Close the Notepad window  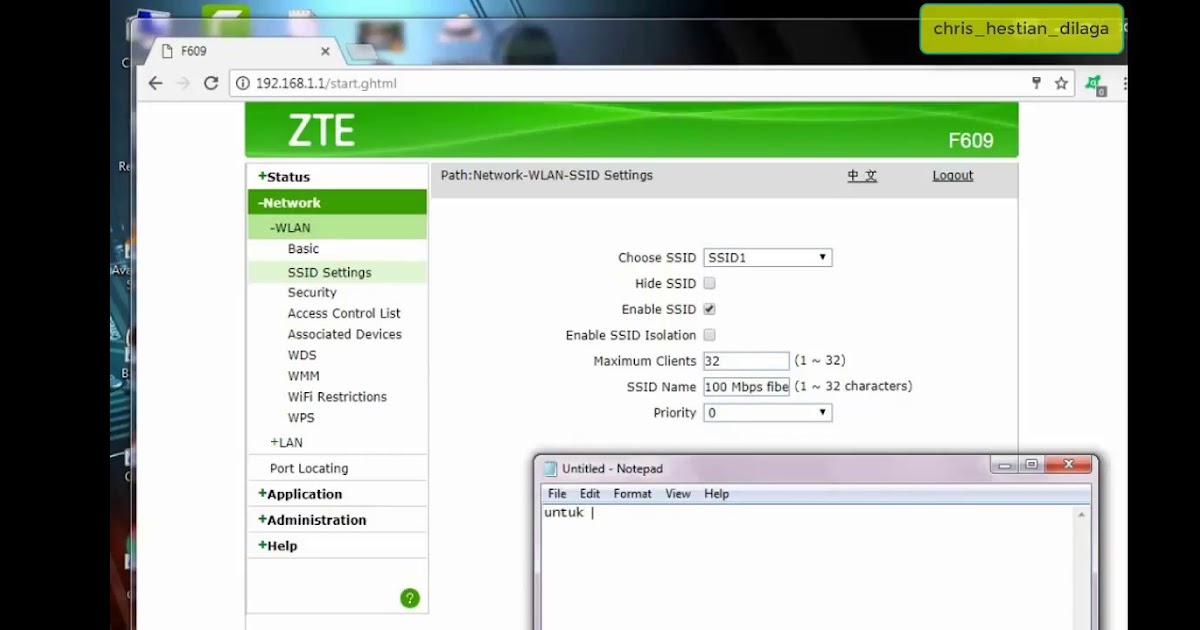click(x=1068, y=465)
